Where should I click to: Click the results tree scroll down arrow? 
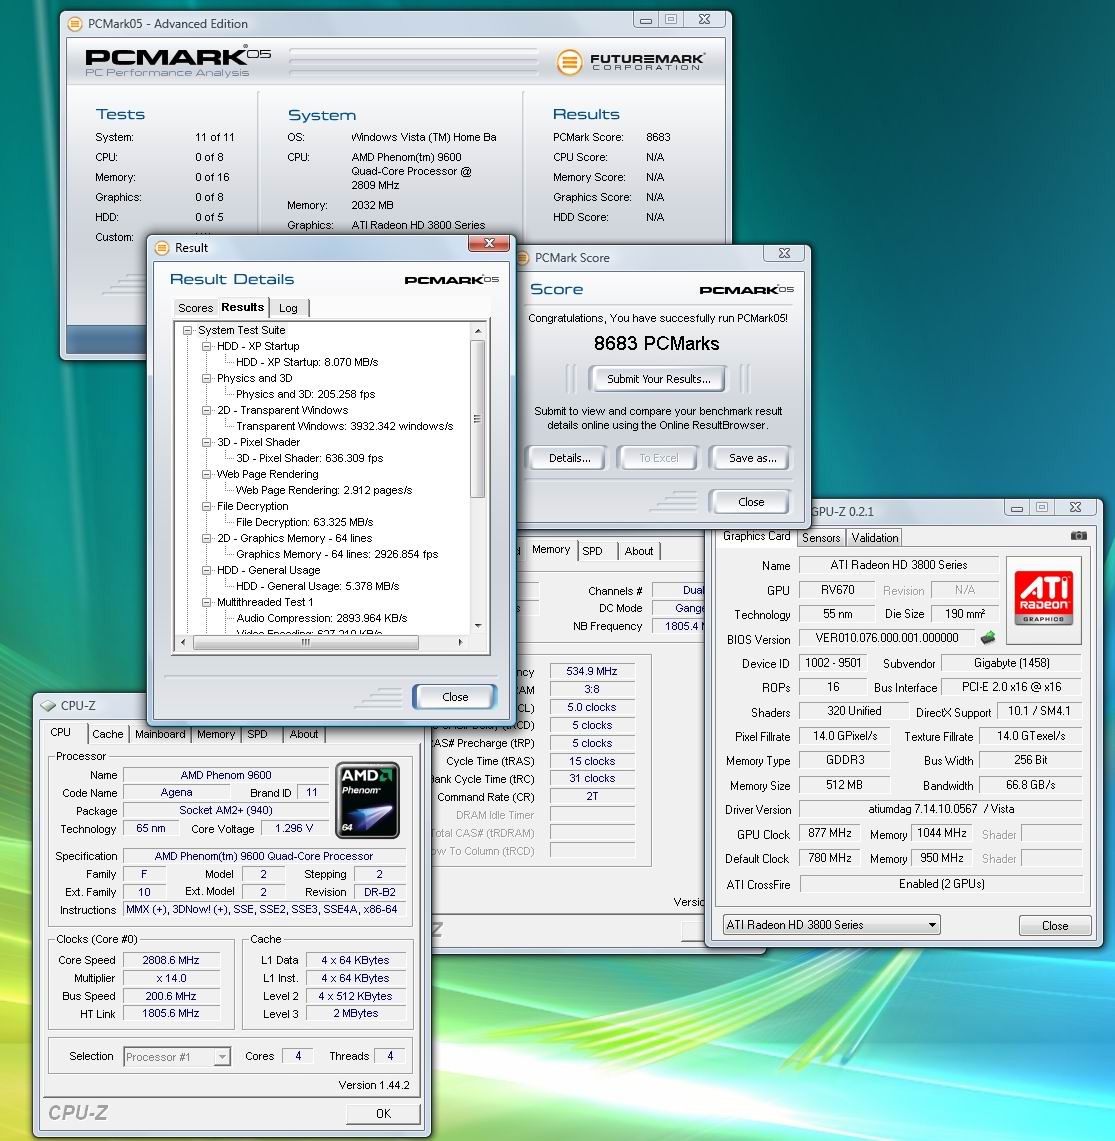pyautogui.click(x=477, y=626)
